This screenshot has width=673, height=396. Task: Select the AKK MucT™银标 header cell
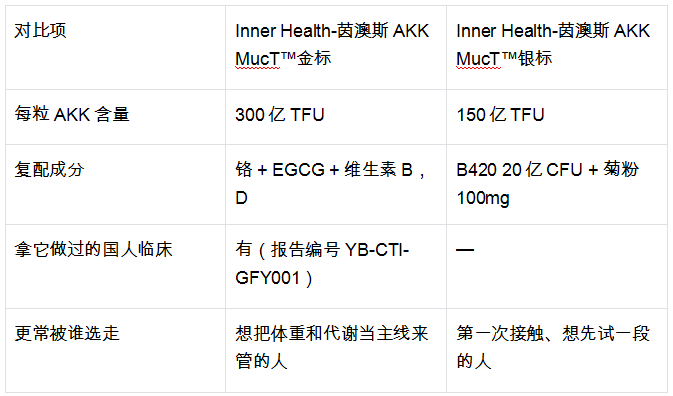[557, 48]
